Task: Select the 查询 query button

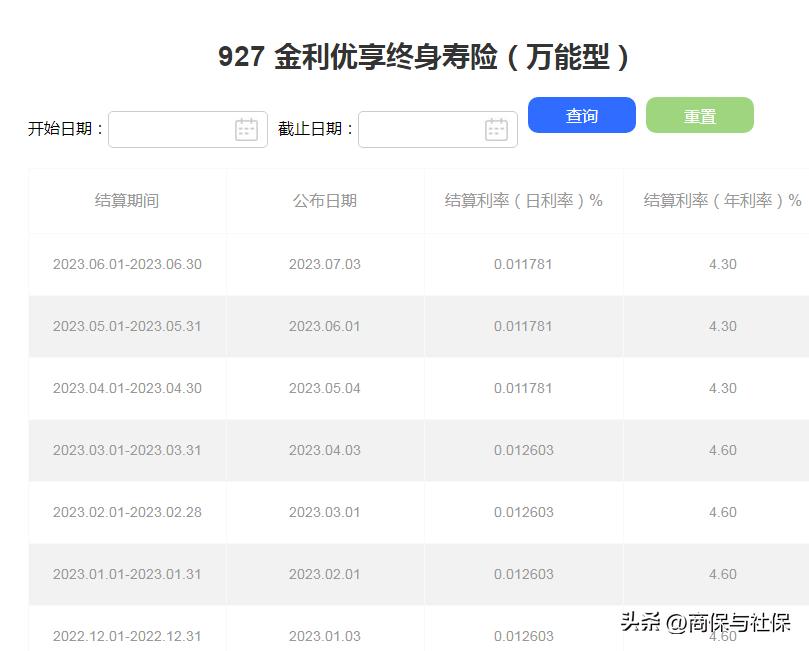Action: 581,115
